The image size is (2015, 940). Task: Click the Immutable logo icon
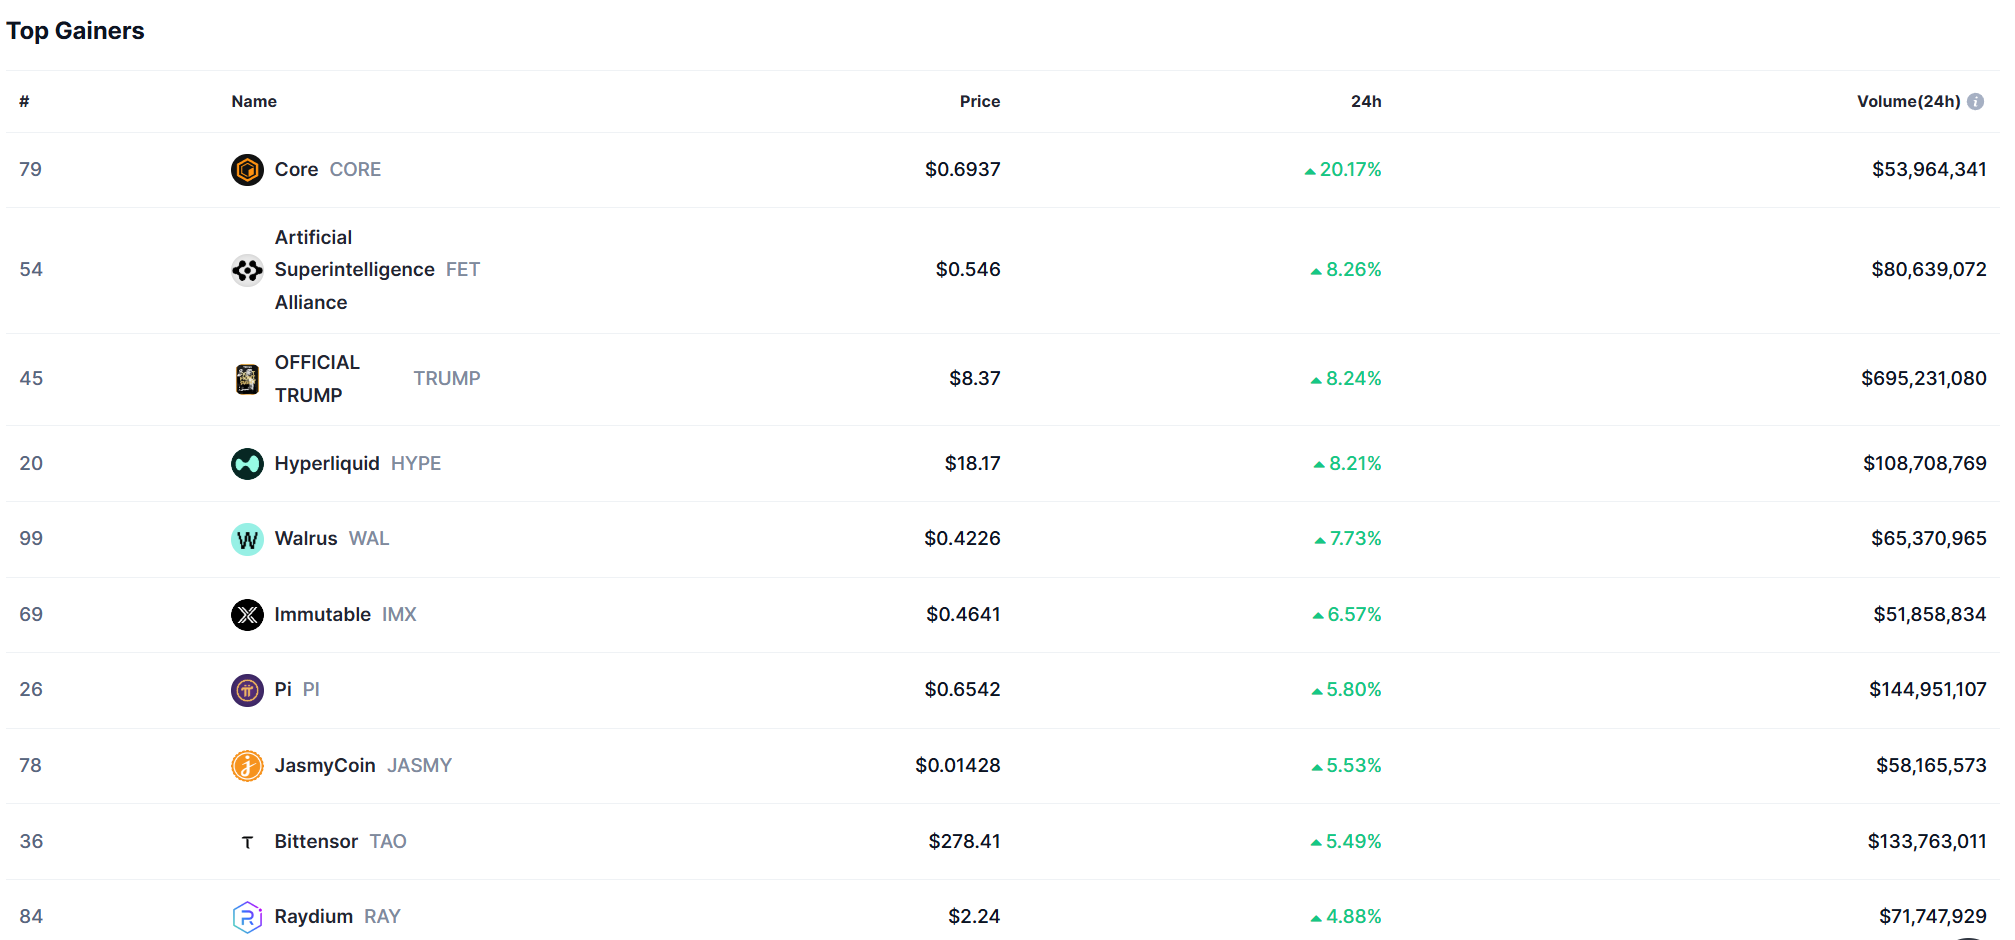(x=247, y=615)
